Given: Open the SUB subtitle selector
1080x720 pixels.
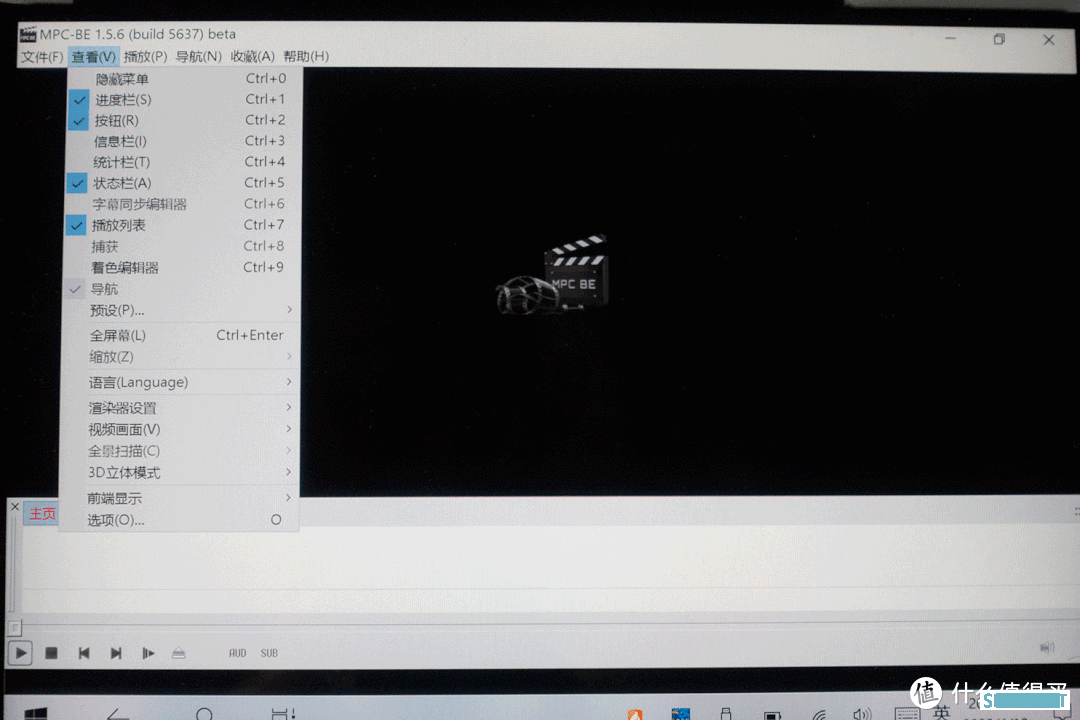Looking at the screenshot, I should (x=269, y=653).
